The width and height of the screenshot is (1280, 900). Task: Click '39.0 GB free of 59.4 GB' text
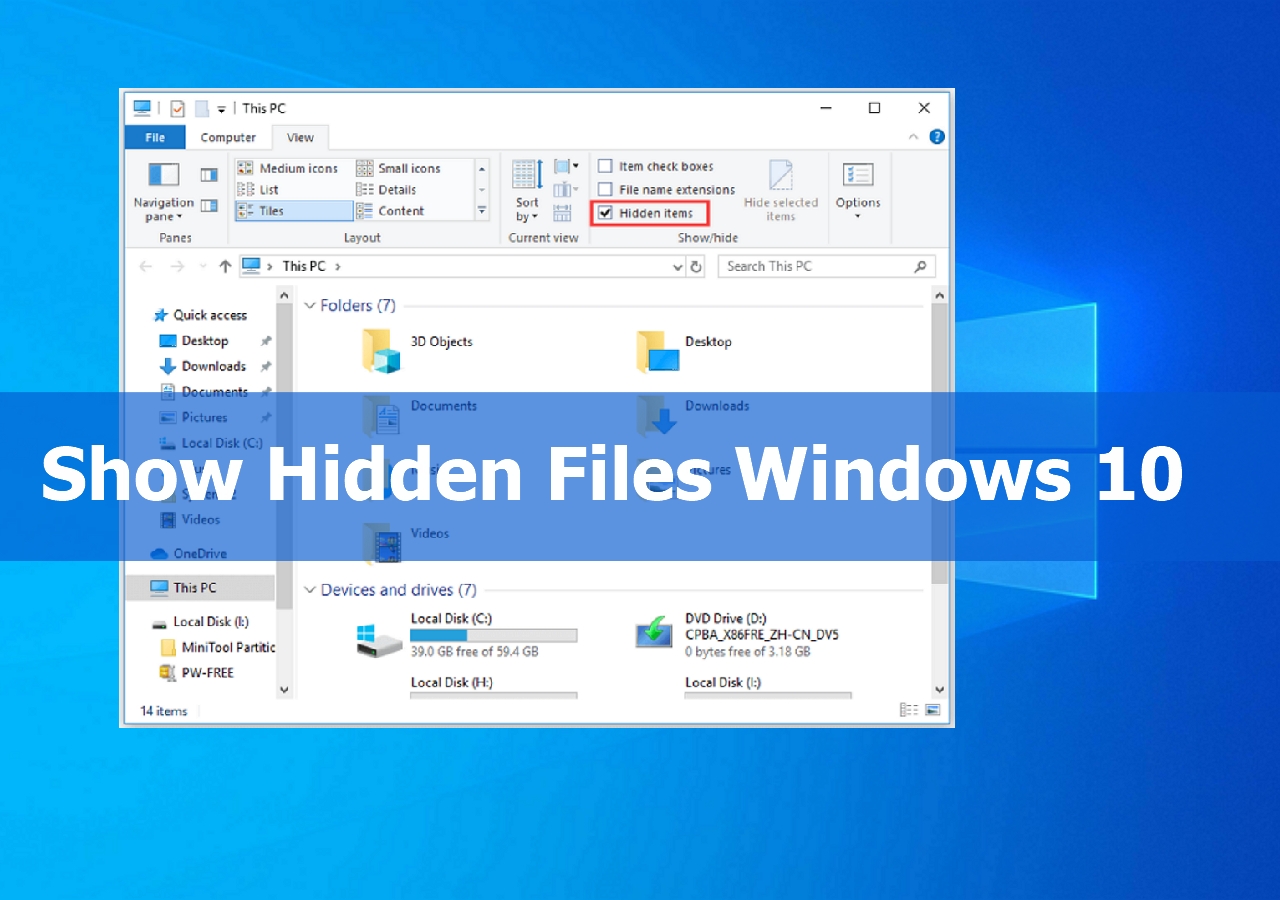click(x=474, y=651)
